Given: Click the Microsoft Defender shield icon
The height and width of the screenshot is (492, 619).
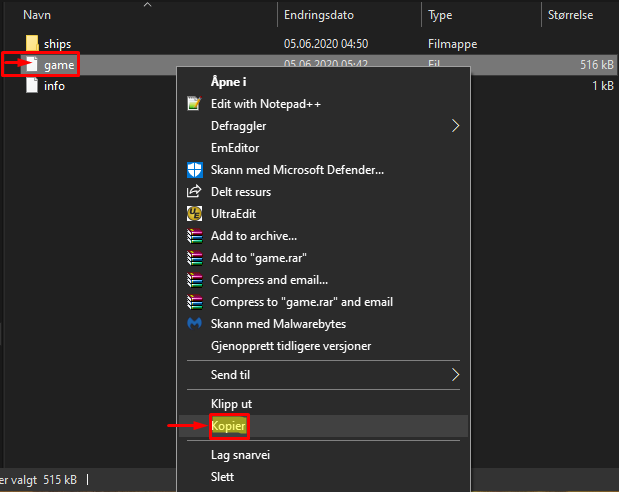Looking at the screenshot, I should 194,170.
